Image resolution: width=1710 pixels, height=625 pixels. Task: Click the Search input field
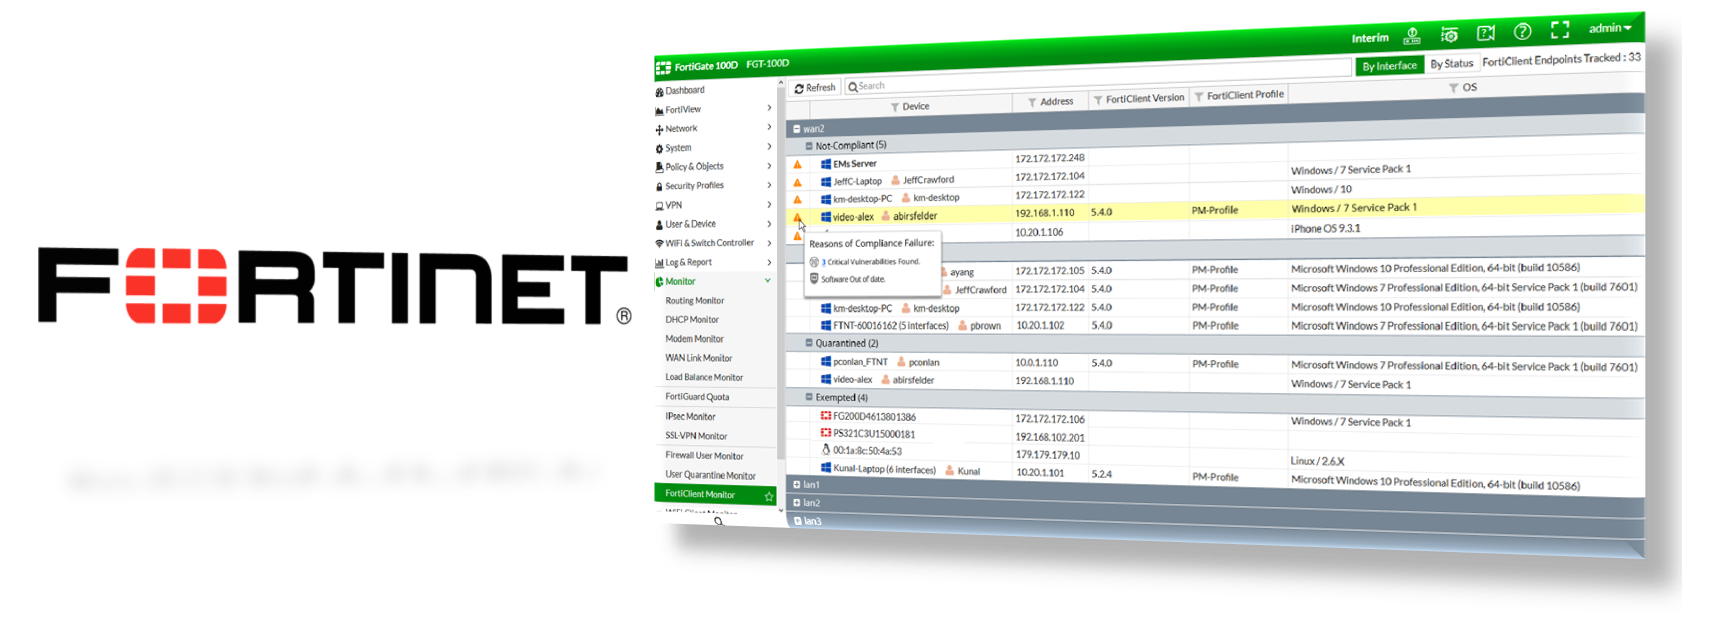1097,79
